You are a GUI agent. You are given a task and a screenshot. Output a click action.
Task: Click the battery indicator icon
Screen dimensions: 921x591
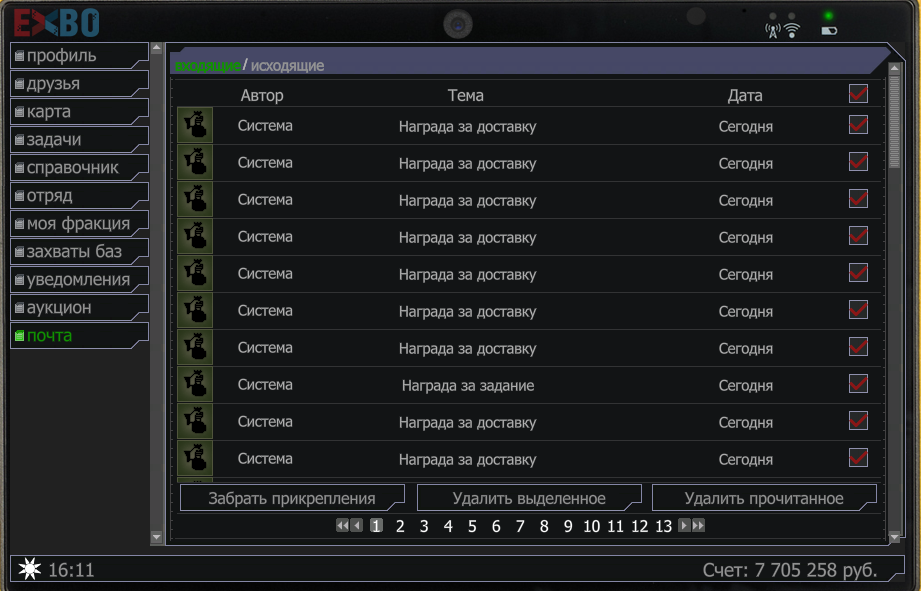click(x=829, y=31)
